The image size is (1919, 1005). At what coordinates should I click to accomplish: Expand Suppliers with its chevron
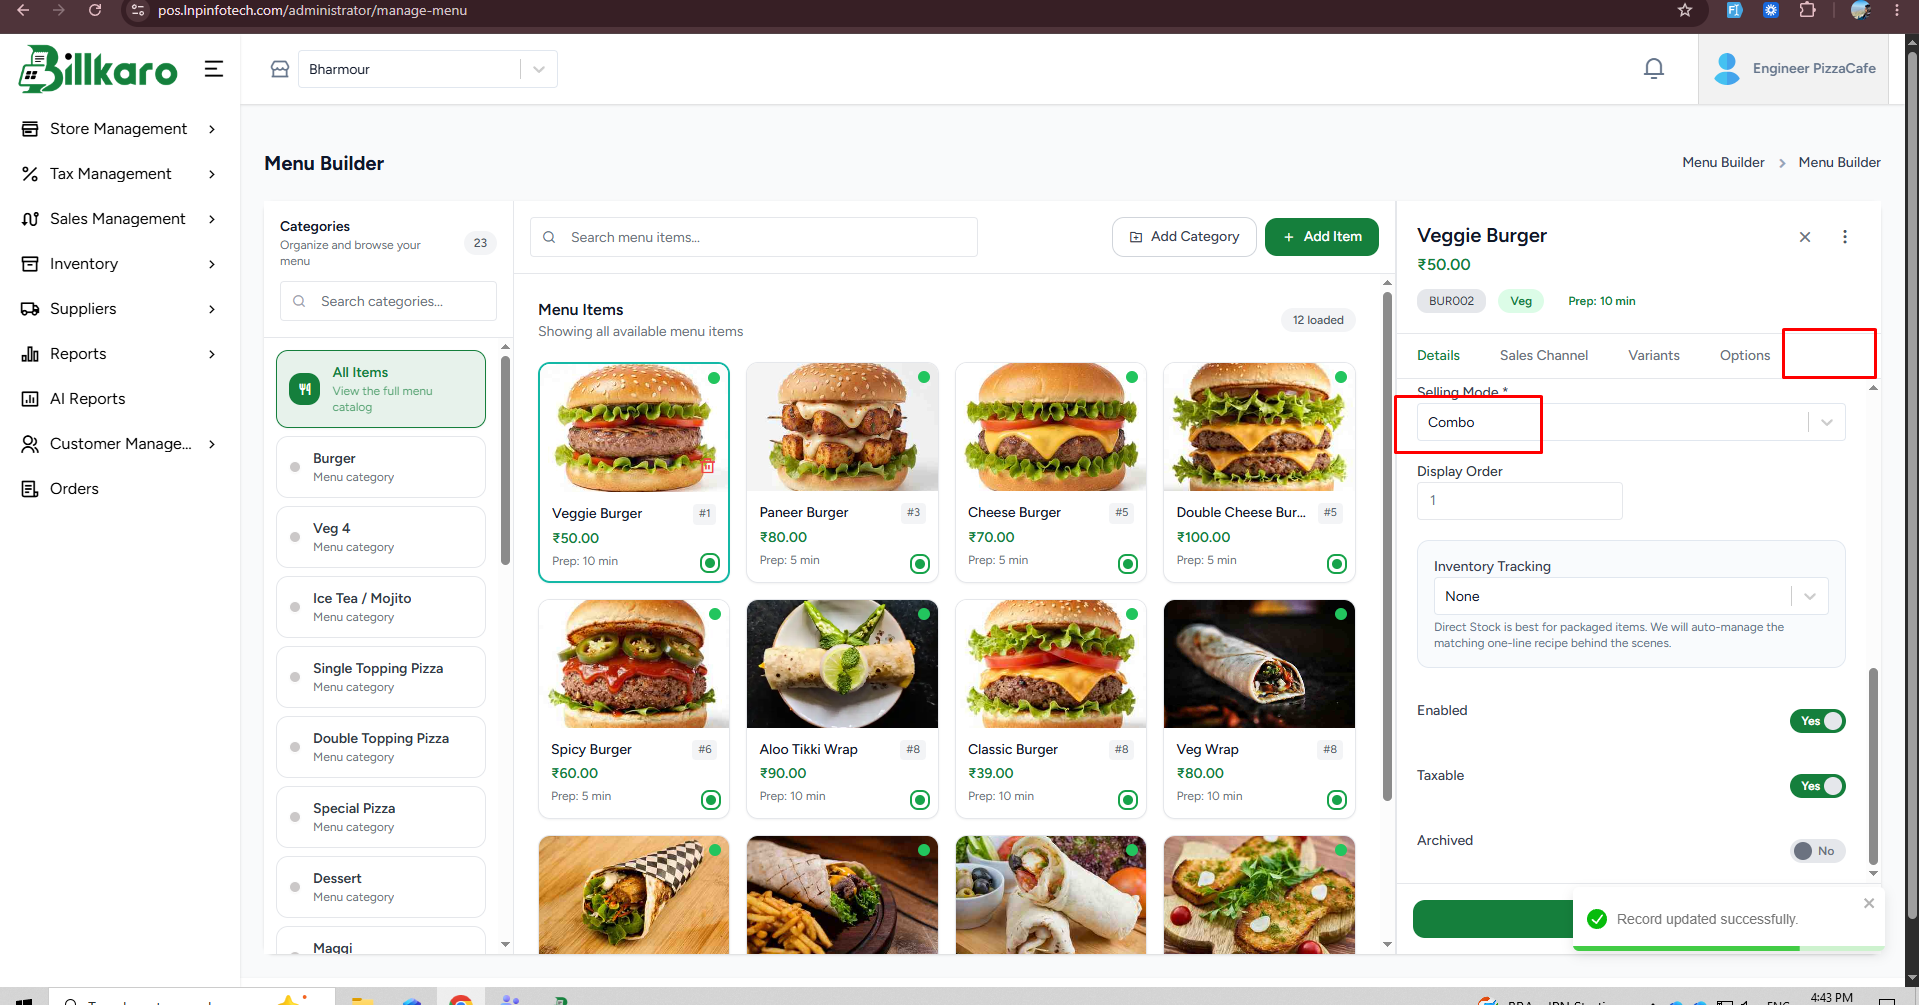point(212,309)
